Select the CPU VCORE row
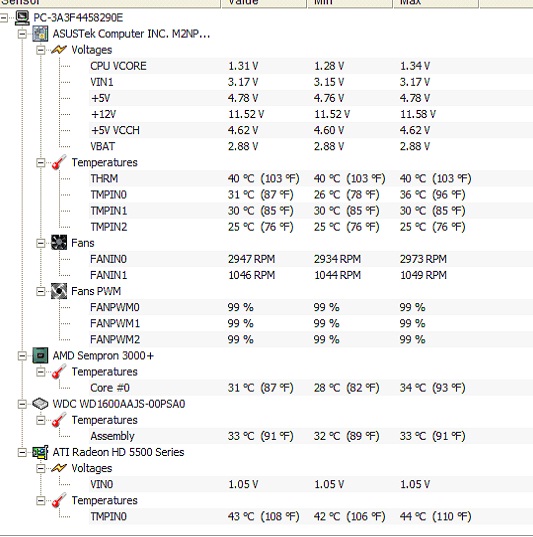This screenshot has height=537, width=533. pos(311,66)
